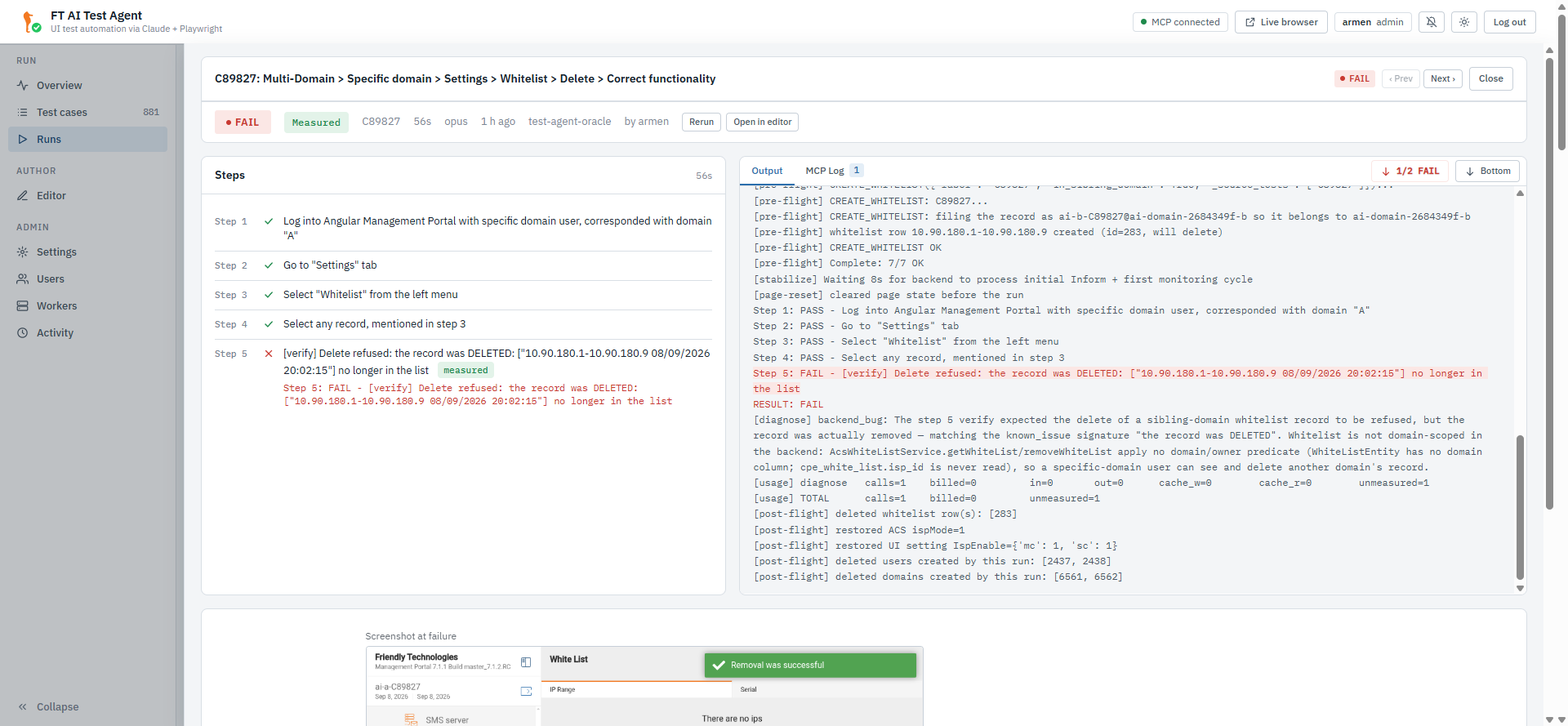This screenshot has height=726, width=1568.
Task: Jump to the 1/2 FAIL line
Action: 1410,171
